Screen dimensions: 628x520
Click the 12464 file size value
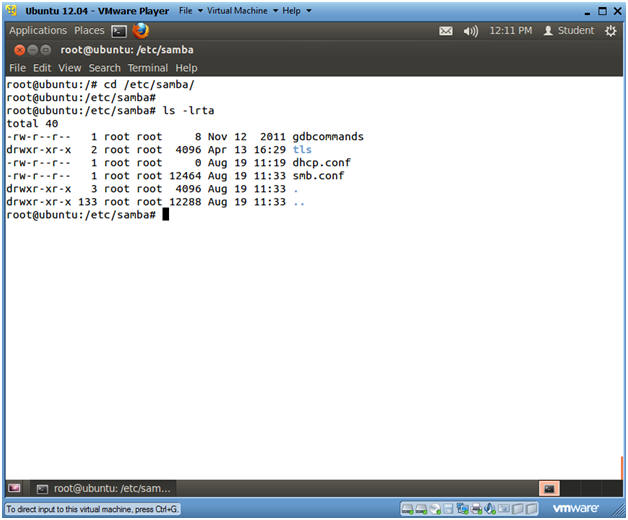(185, 176)
